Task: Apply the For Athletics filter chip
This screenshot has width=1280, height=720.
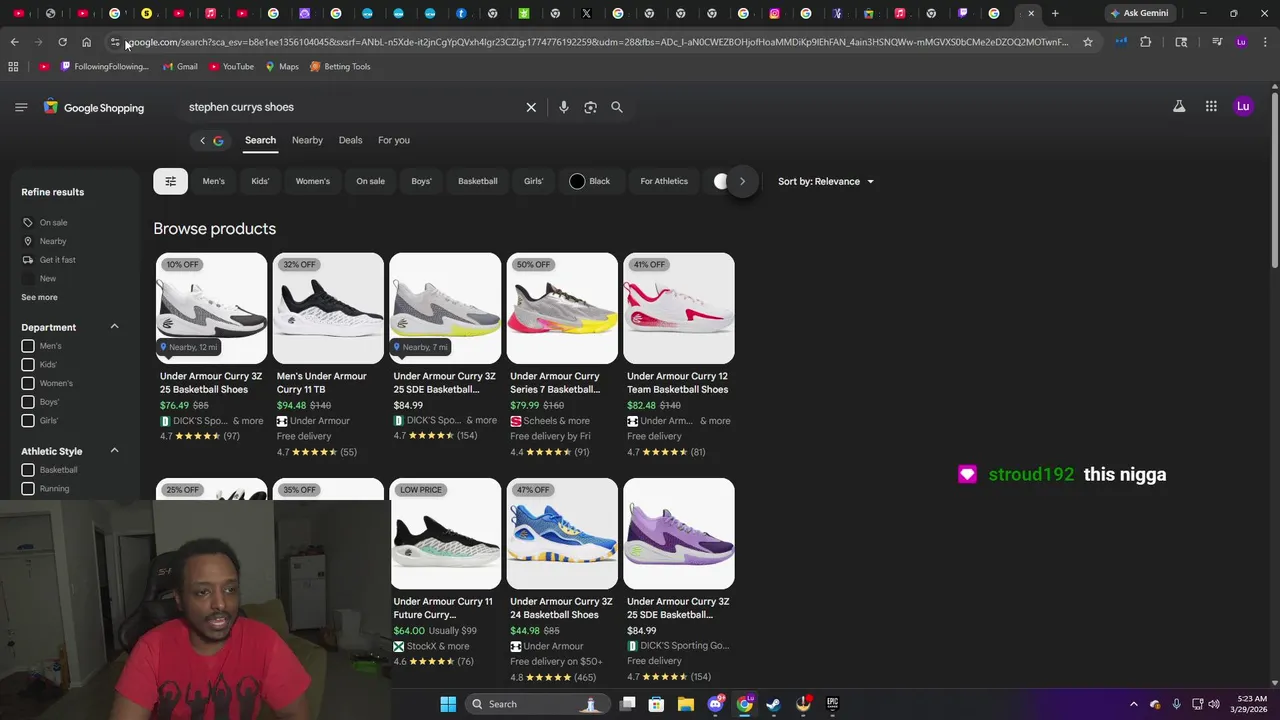Action: pyautogui.click(x=664, y=181)
